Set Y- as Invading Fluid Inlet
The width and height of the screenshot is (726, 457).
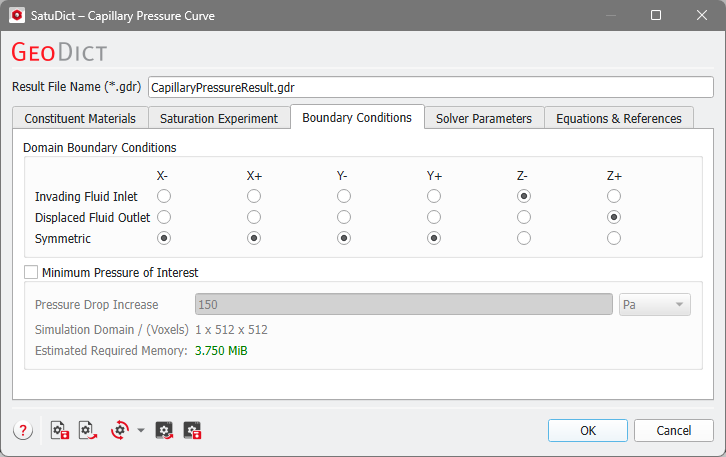(x=344, y=196)
